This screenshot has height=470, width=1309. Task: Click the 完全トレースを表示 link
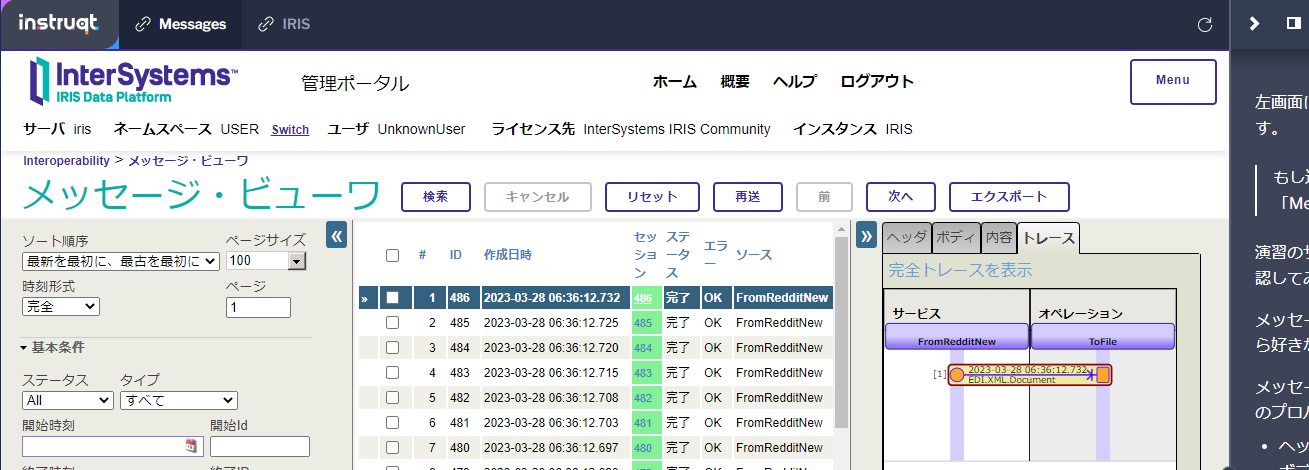pyautogui.click(x=960, y=270)
